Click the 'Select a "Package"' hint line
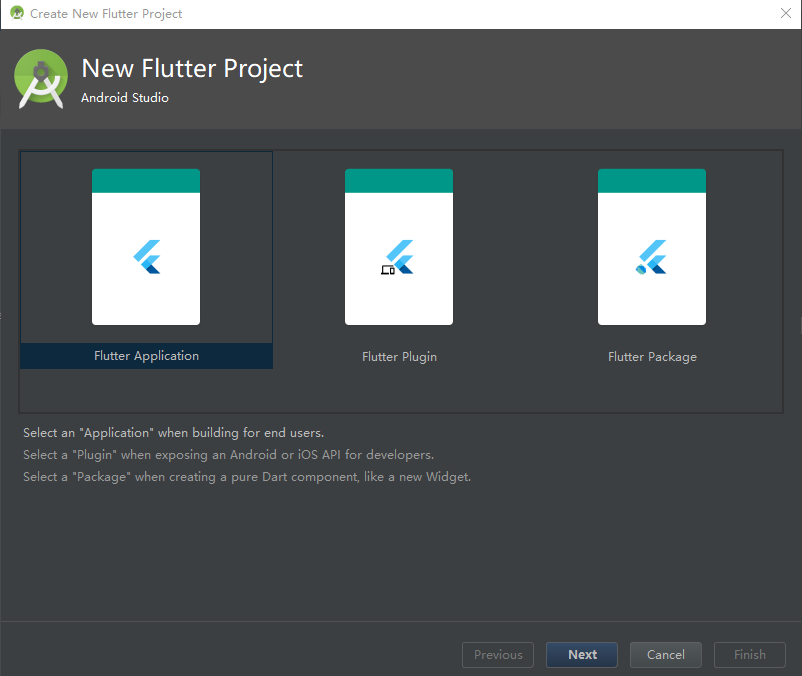This screenshot has width=802, height=676. (x=247, y=477)
